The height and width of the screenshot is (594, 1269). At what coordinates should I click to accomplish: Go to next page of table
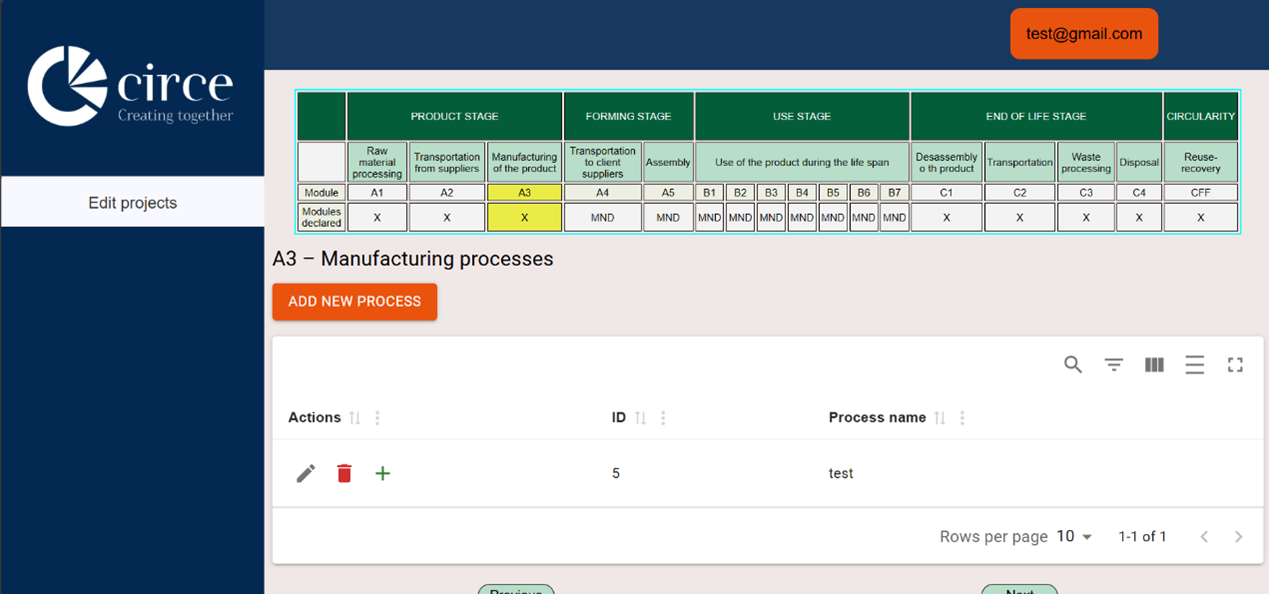[x=1238, y=537]
